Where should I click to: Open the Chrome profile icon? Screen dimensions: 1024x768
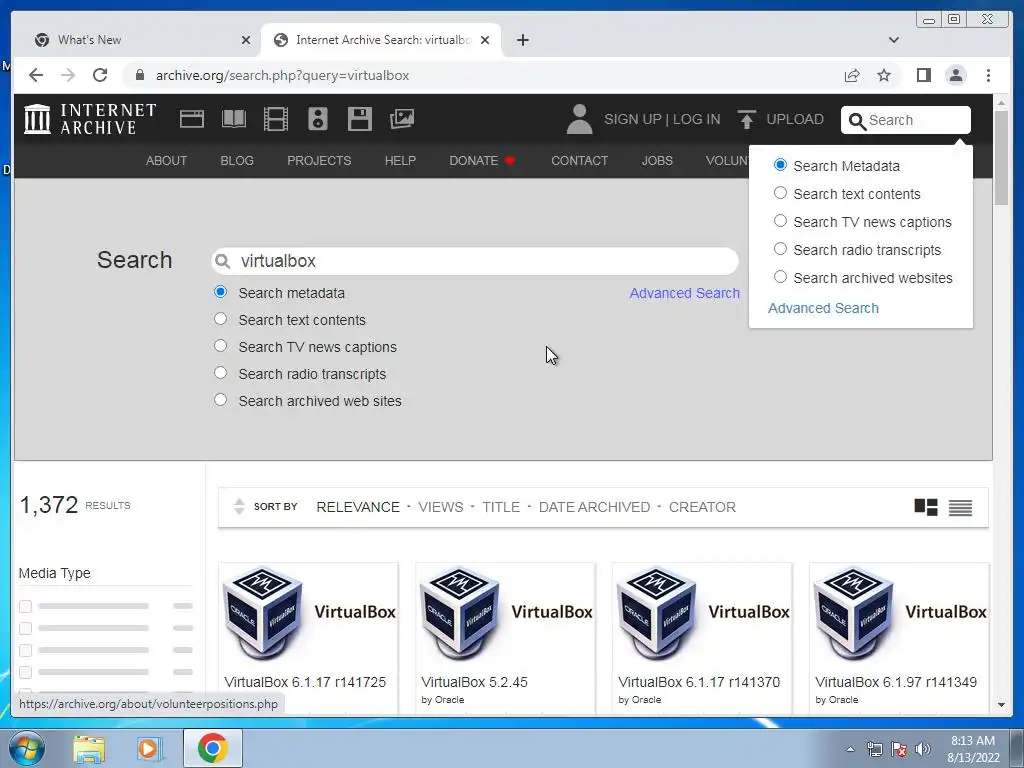pos(956,75)
